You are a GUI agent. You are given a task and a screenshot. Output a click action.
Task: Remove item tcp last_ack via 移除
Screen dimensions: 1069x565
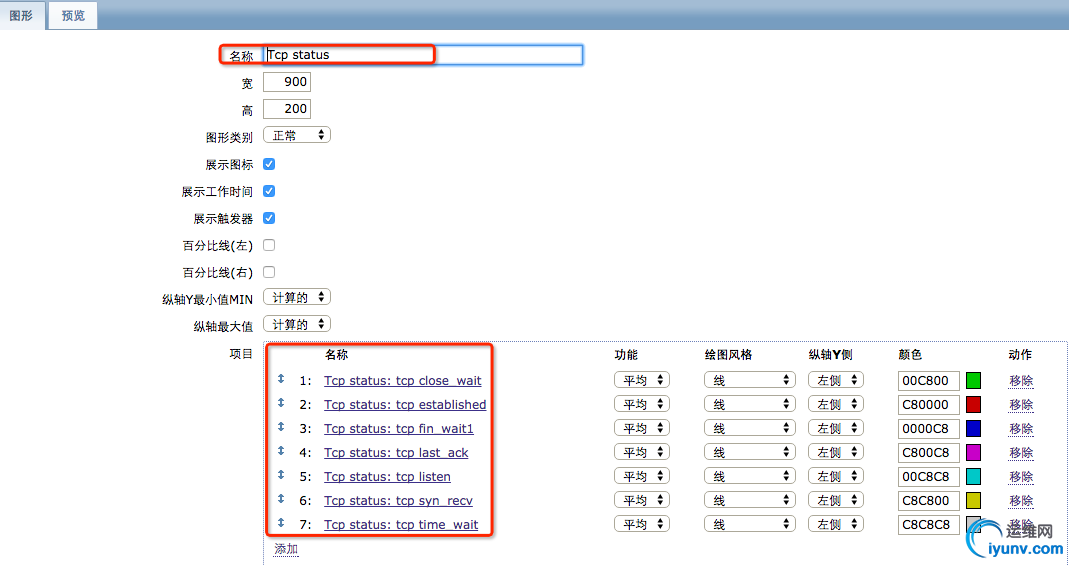pyautogui.click(x=1021, y=453)
